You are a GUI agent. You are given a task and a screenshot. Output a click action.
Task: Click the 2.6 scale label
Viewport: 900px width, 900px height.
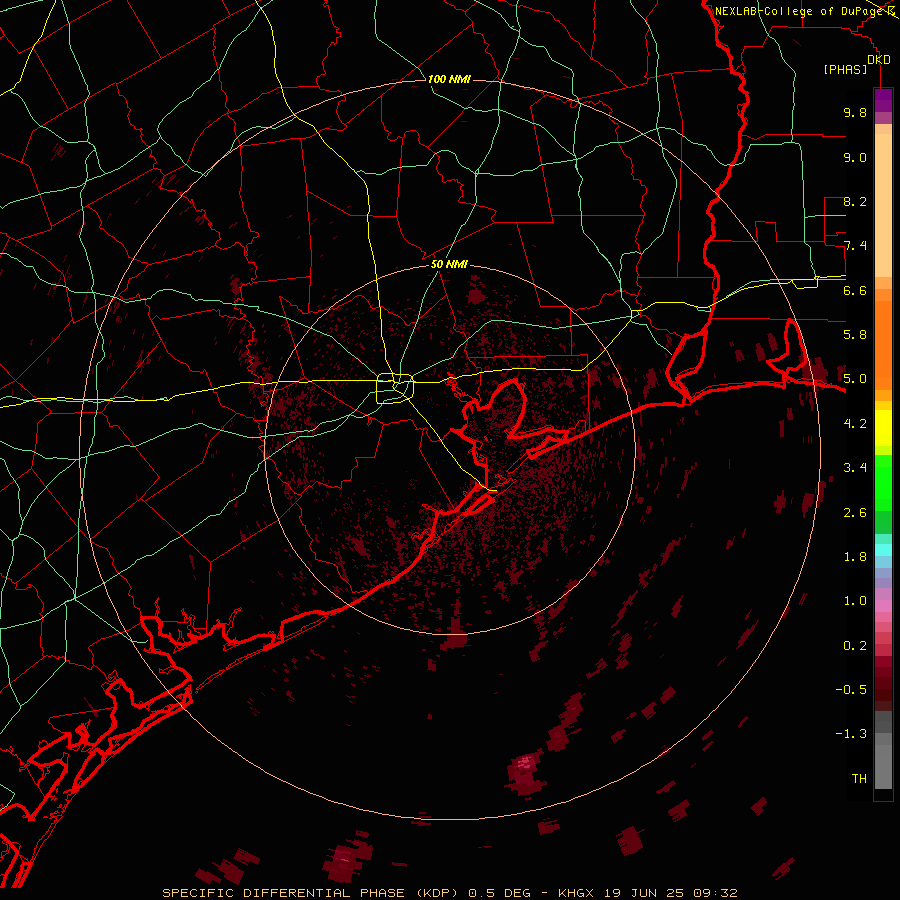[855, 513]
